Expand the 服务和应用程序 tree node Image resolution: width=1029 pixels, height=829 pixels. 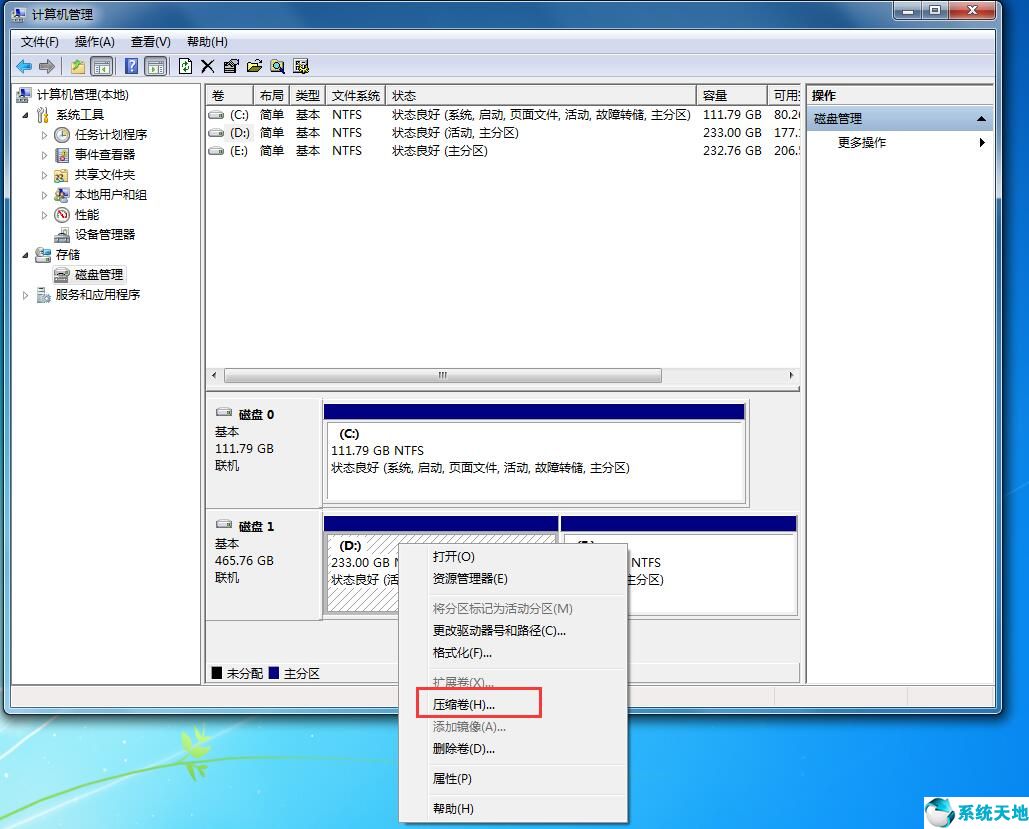coord(25,294)
